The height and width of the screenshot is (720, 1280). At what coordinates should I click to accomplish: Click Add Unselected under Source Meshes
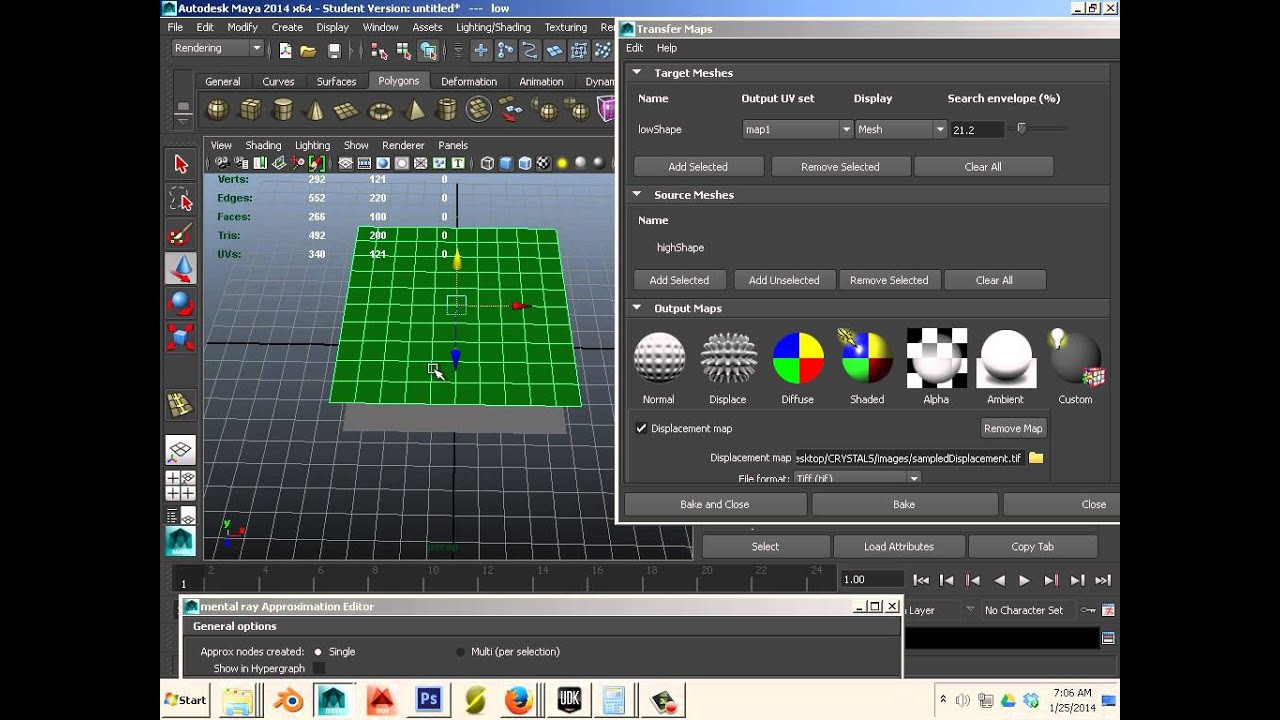pyautogui.click(x=784, y=280)
